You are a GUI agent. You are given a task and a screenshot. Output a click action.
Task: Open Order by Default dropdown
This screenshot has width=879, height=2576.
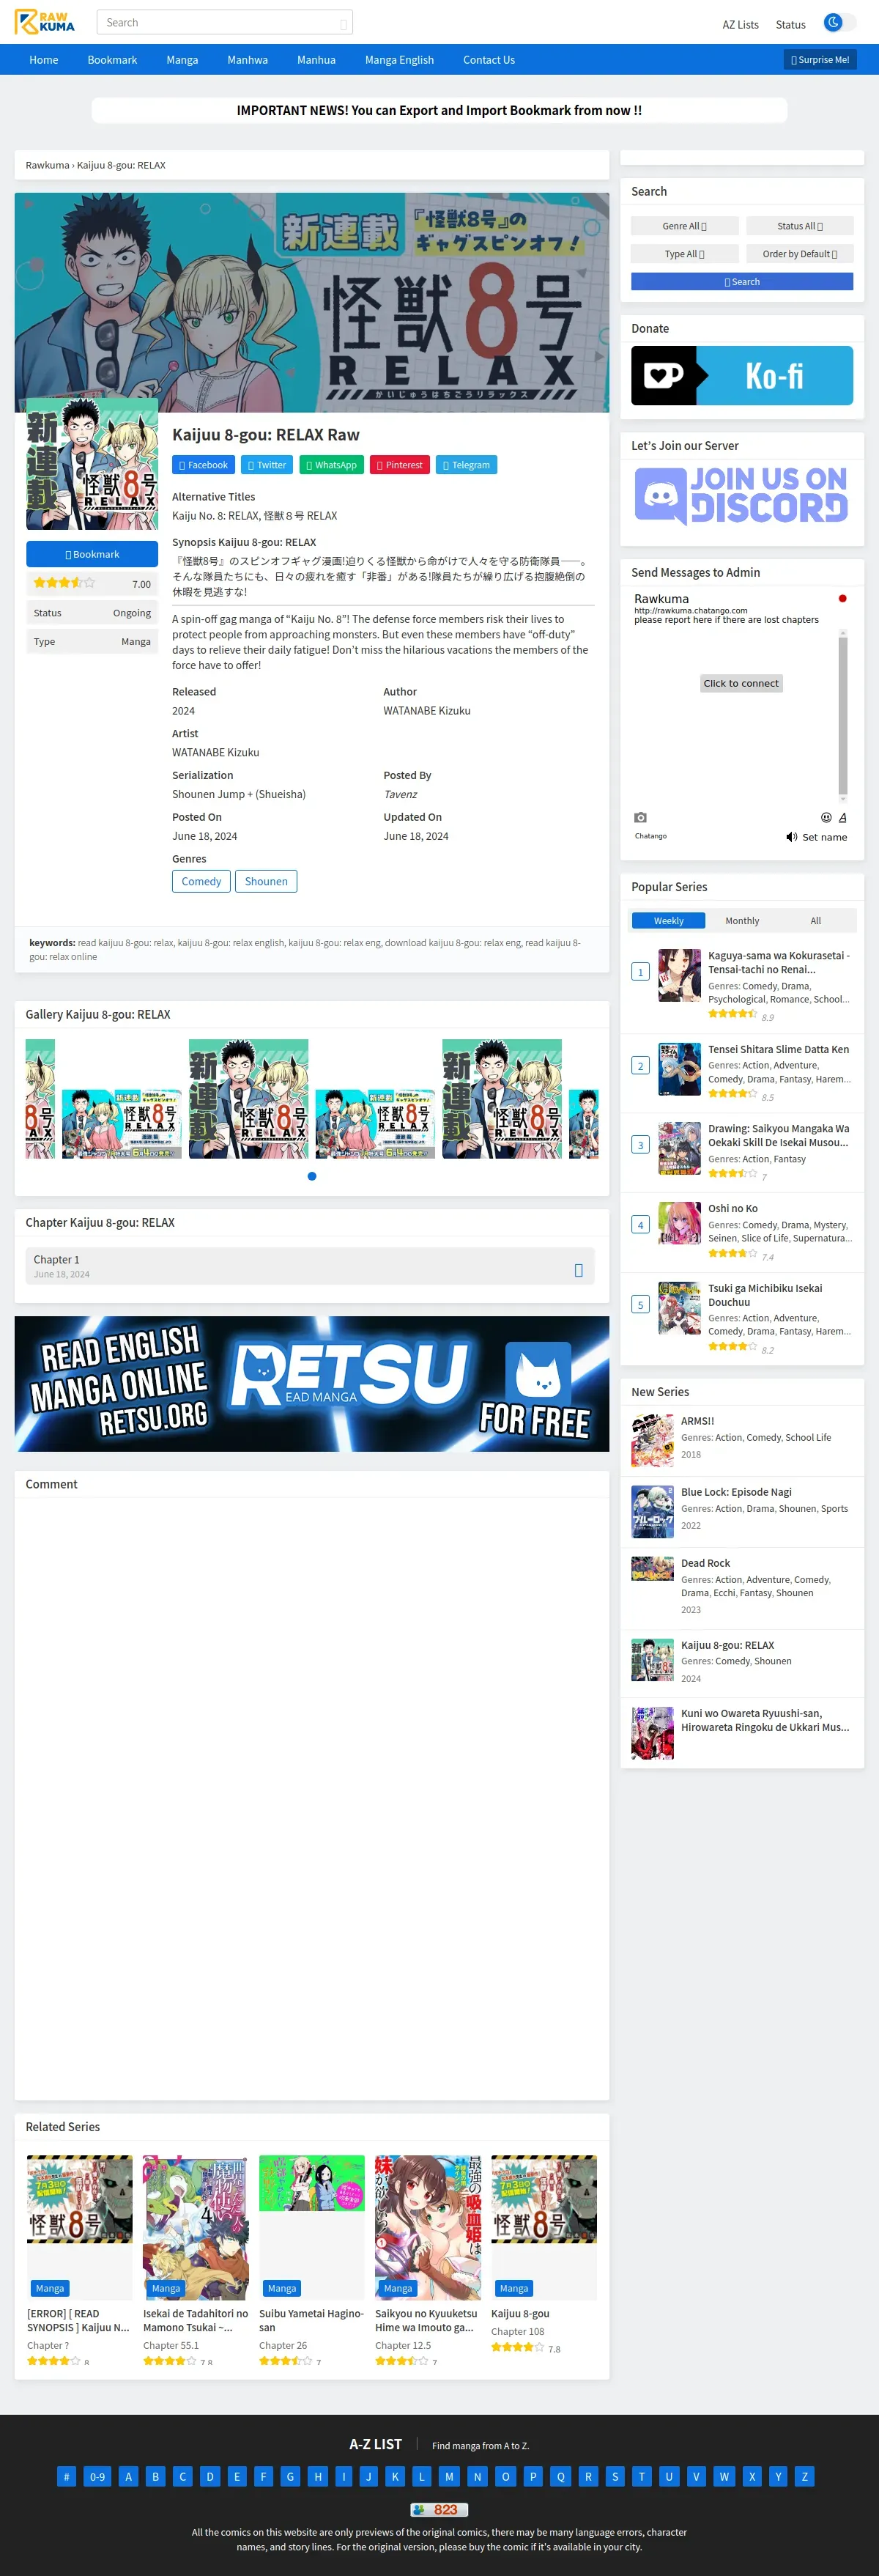pos(800,254)
